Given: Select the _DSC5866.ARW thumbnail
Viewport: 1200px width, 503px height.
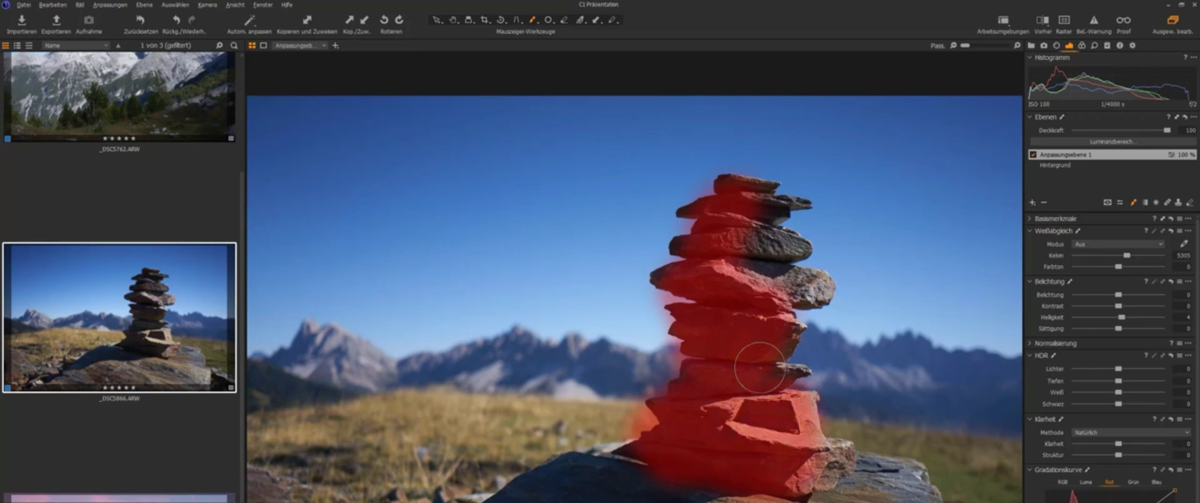Looking at the screenshot, I should [x=119, y=317].
